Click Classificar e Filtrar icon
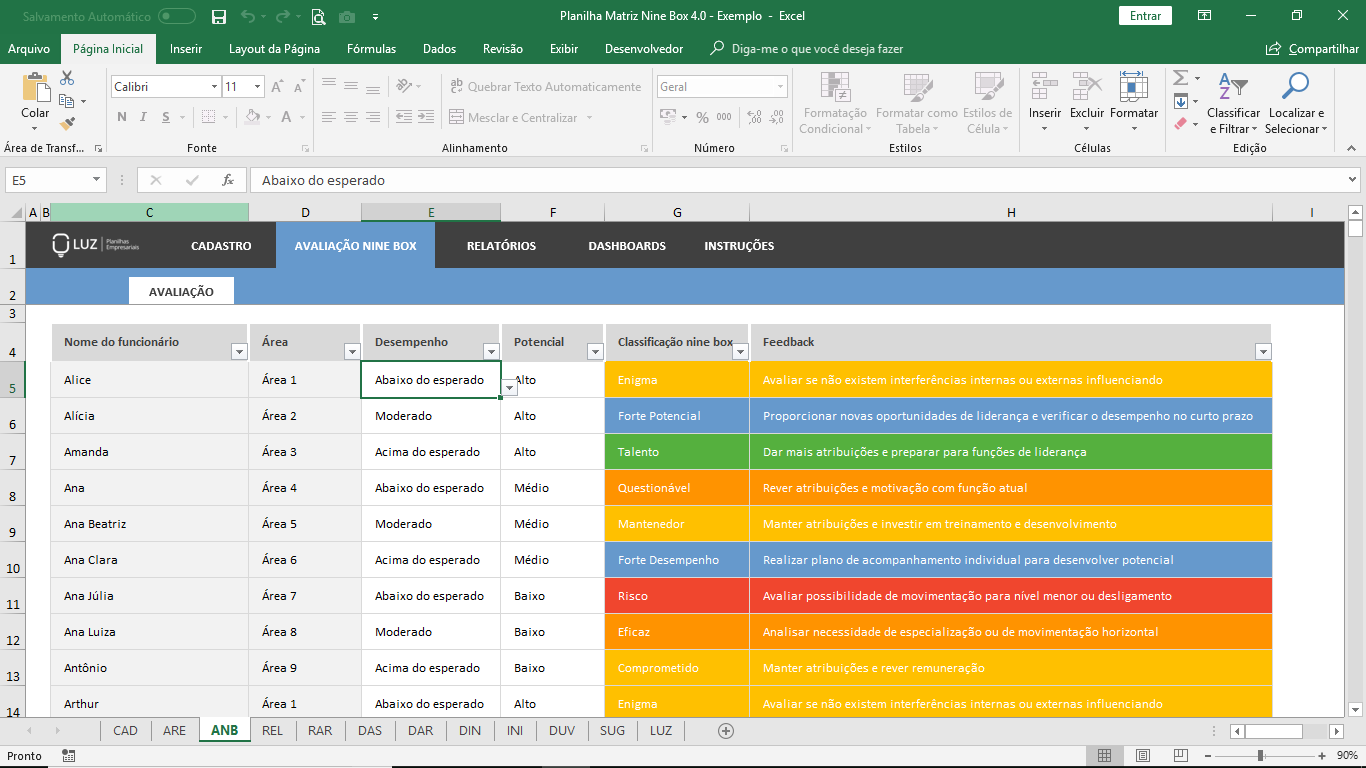The image size is (1366, 768). click(1233, 88)
